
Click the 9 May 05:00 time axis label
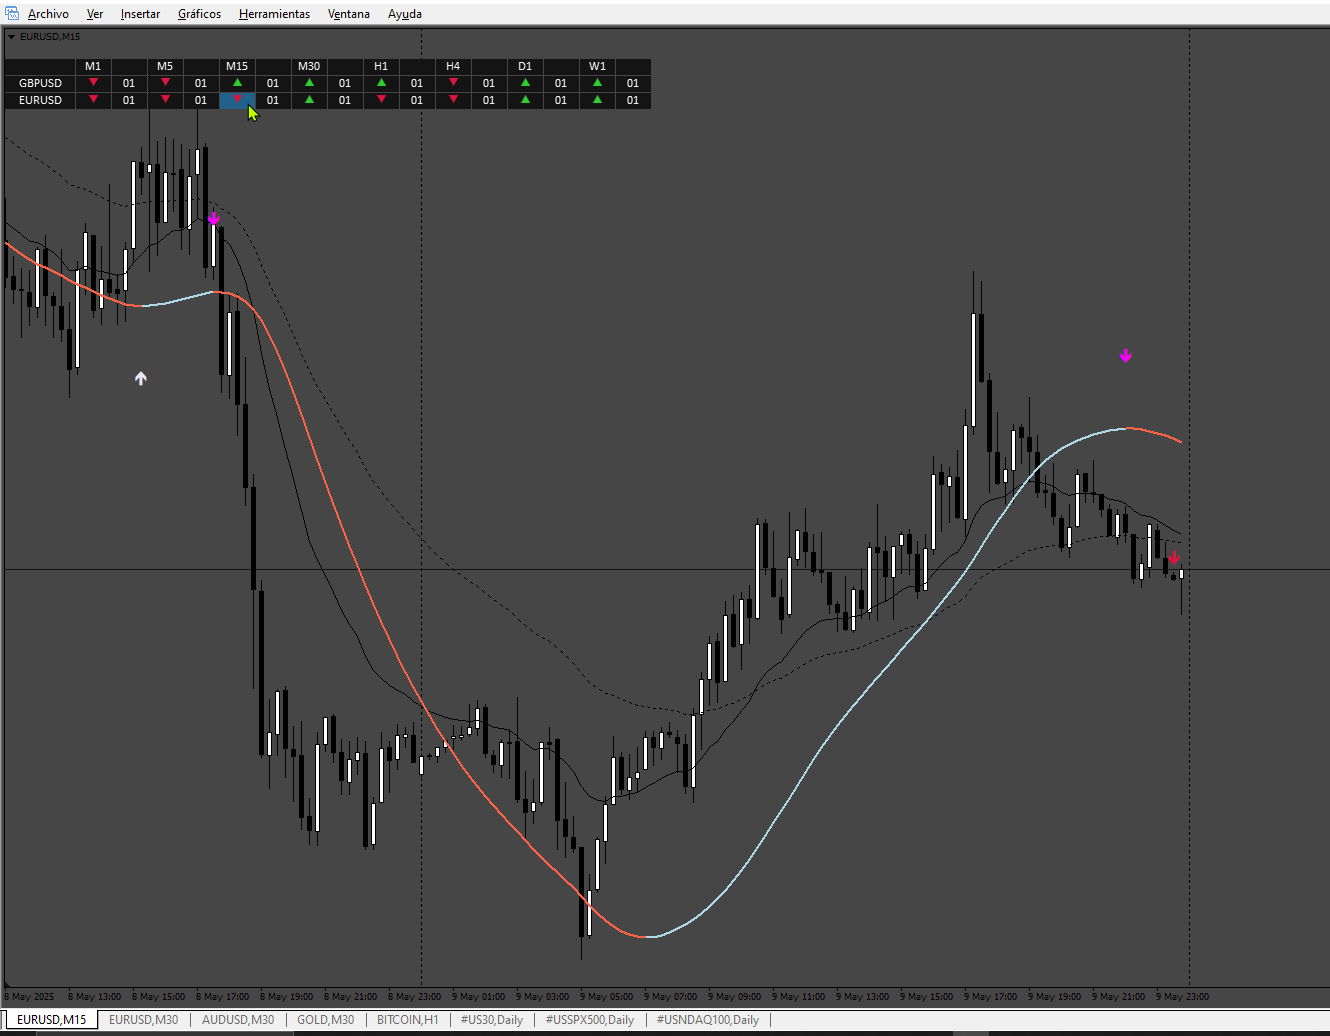[x=607, y=996]
